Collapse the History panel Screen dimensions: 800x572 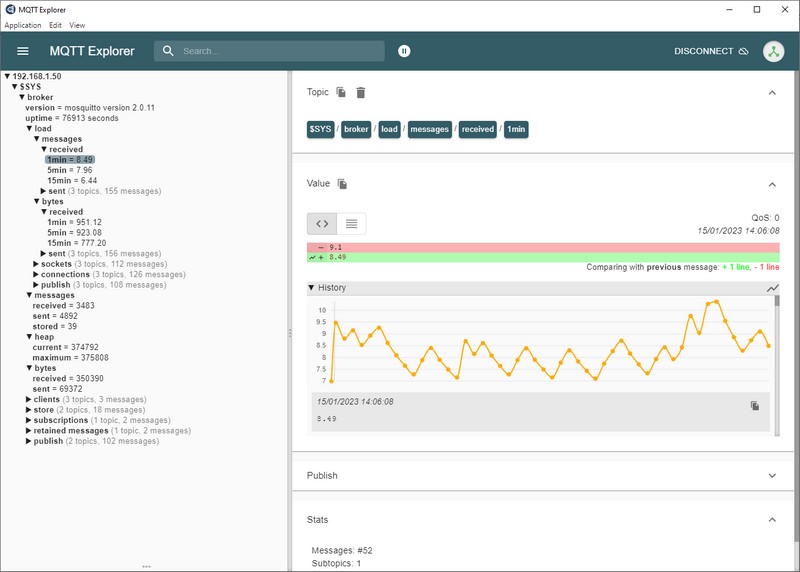coord(311,288)
